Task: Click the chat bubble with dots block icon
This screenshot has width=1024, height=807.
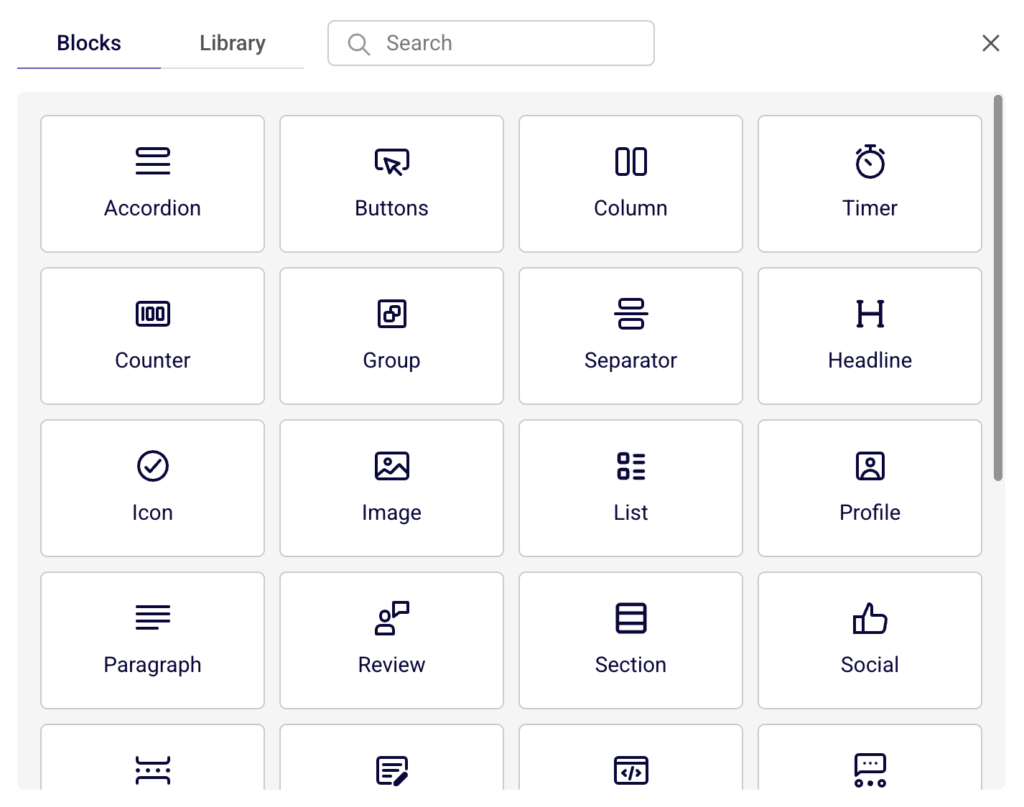Action: tap(870, 770)
